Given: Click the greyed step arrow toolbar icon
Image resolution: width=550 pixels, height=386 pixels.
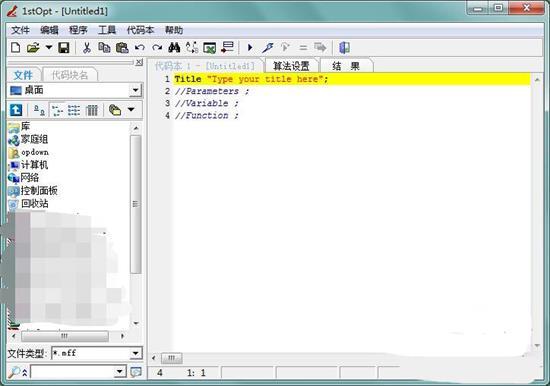Looking at the screenshot, I should [x=285, y=47].
